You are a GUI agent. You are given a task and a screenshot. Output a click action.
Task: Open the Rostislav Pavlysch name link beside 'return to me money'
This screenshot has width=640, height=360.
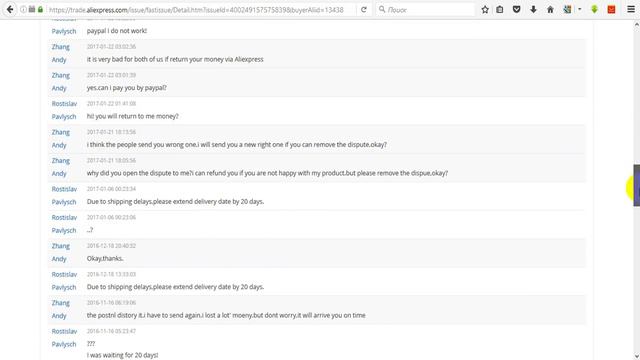[64, 110]
